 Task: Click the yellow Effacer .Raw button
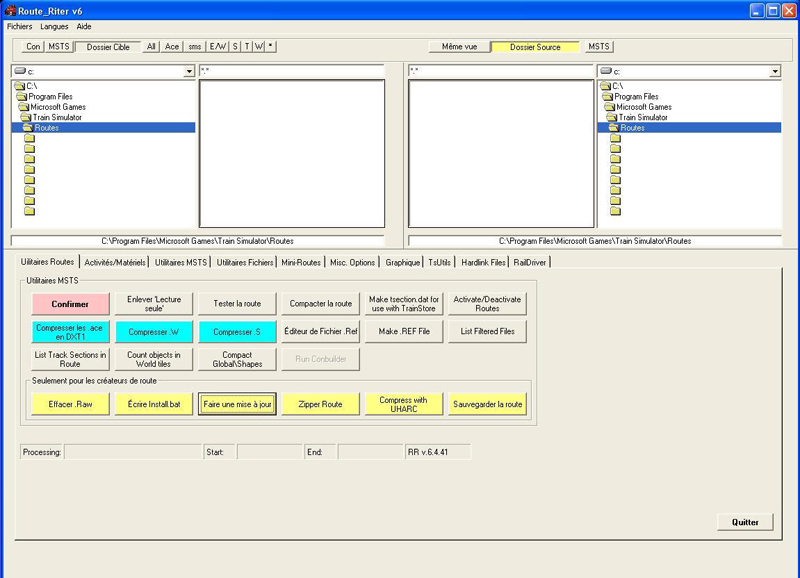point(70,404)
